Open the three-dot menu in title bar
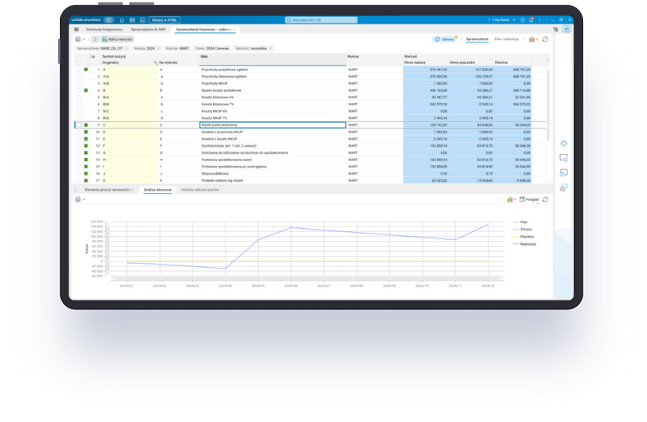This screenshot has height=422, width=647. tap(539, 20)
